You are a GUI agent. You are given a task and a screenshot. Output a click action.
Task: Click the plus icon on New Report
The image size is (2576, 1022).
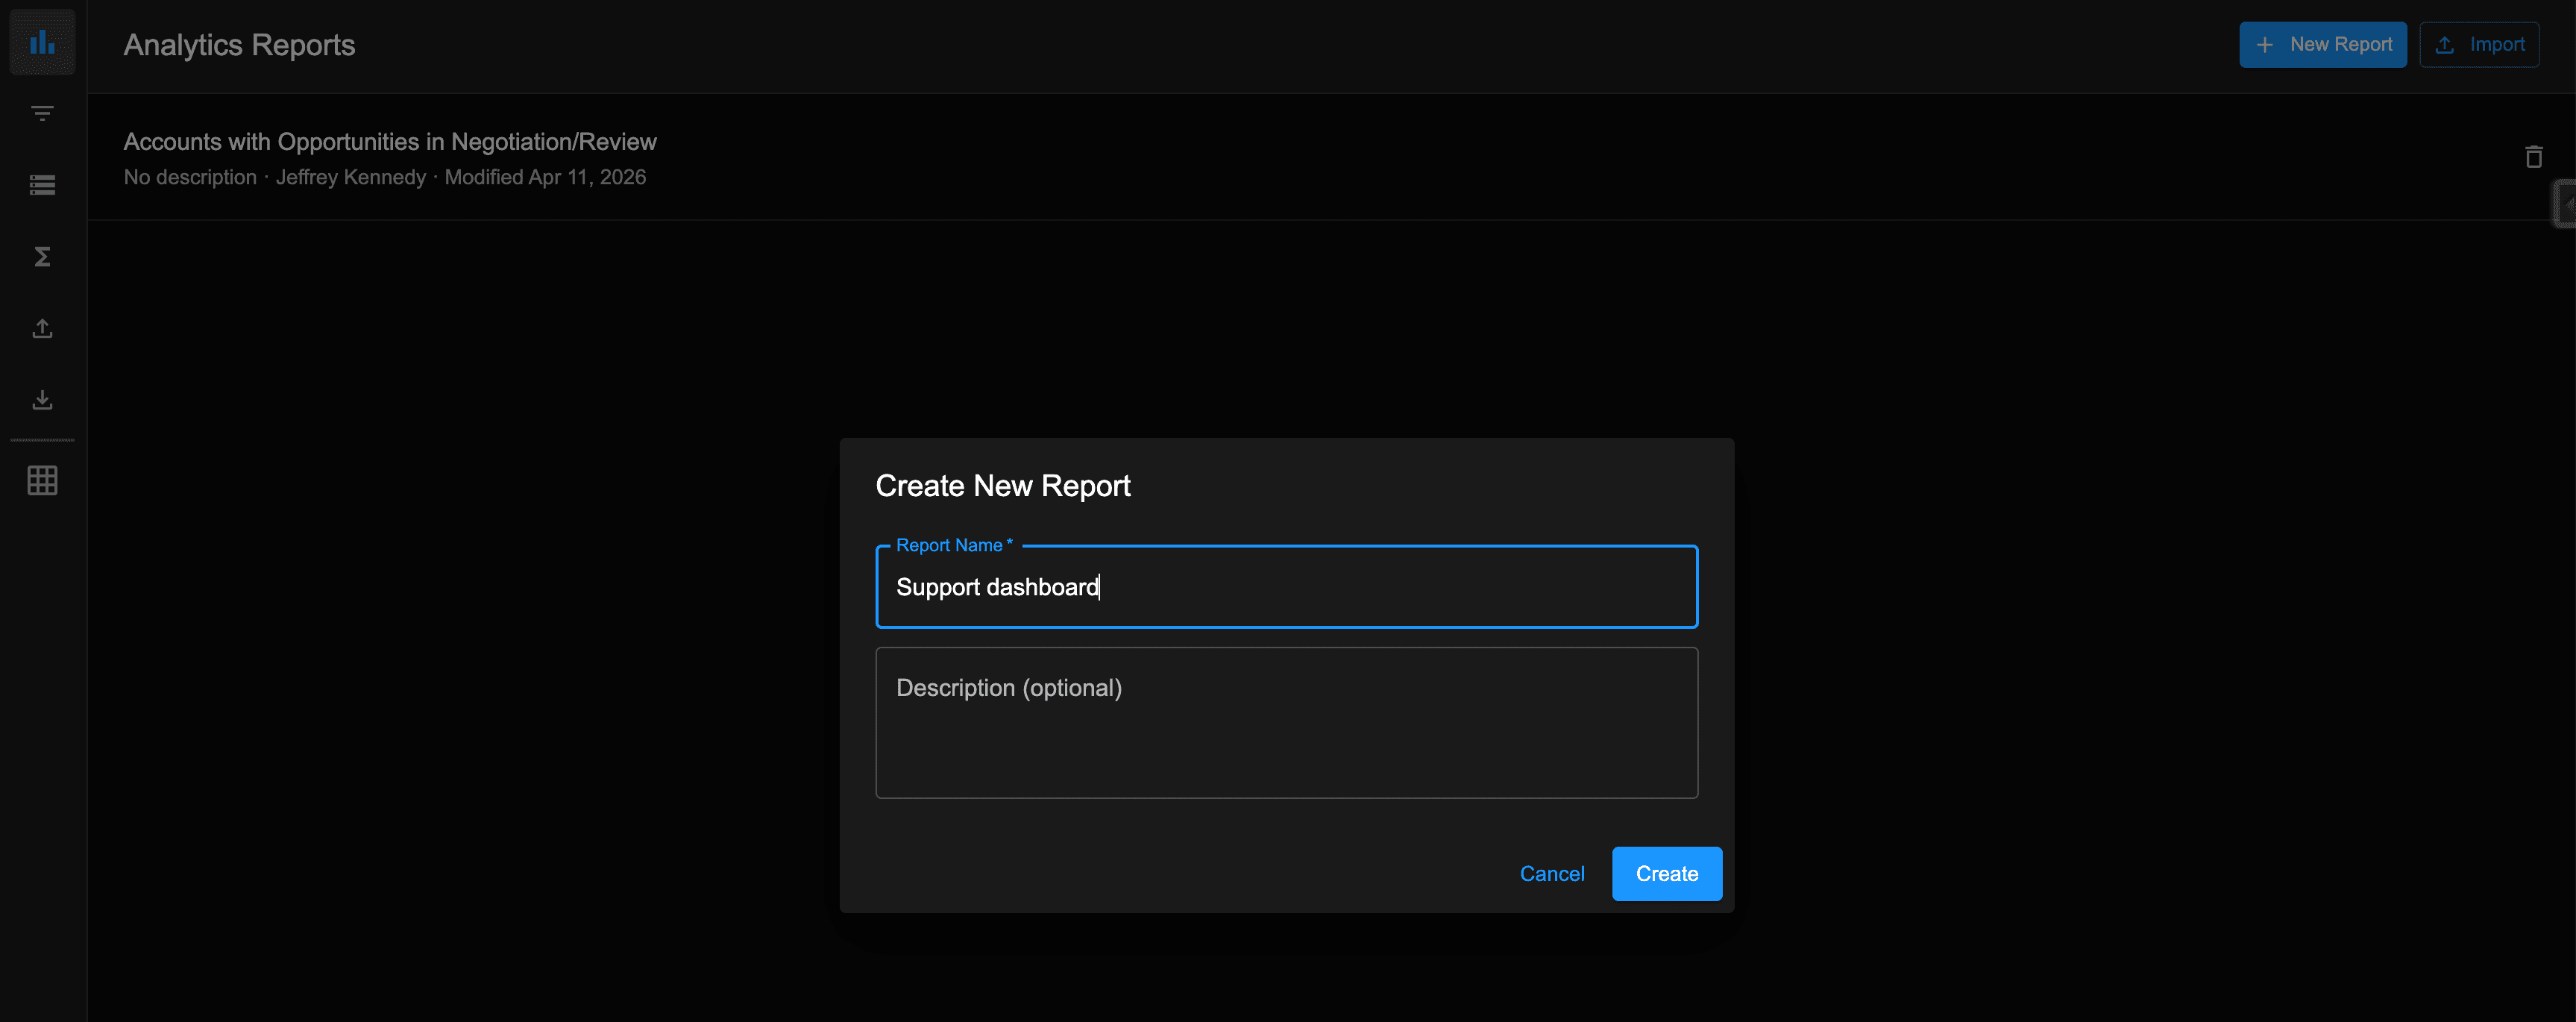tap(2265, 45)
